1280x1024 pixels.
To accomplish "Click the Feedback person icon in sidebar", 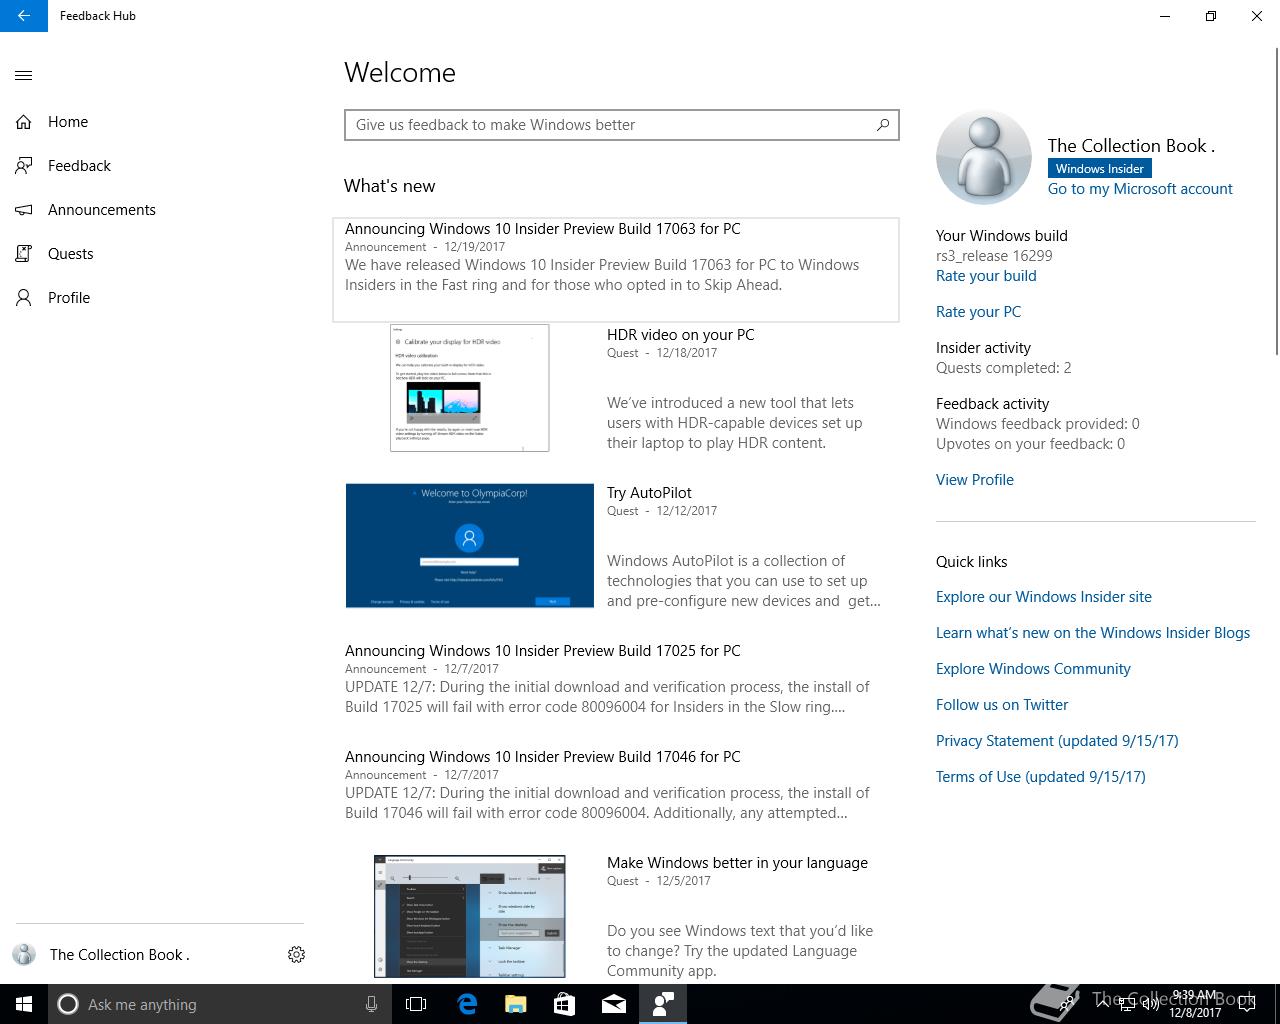I will pyautogui.click(x=24, y=166).
